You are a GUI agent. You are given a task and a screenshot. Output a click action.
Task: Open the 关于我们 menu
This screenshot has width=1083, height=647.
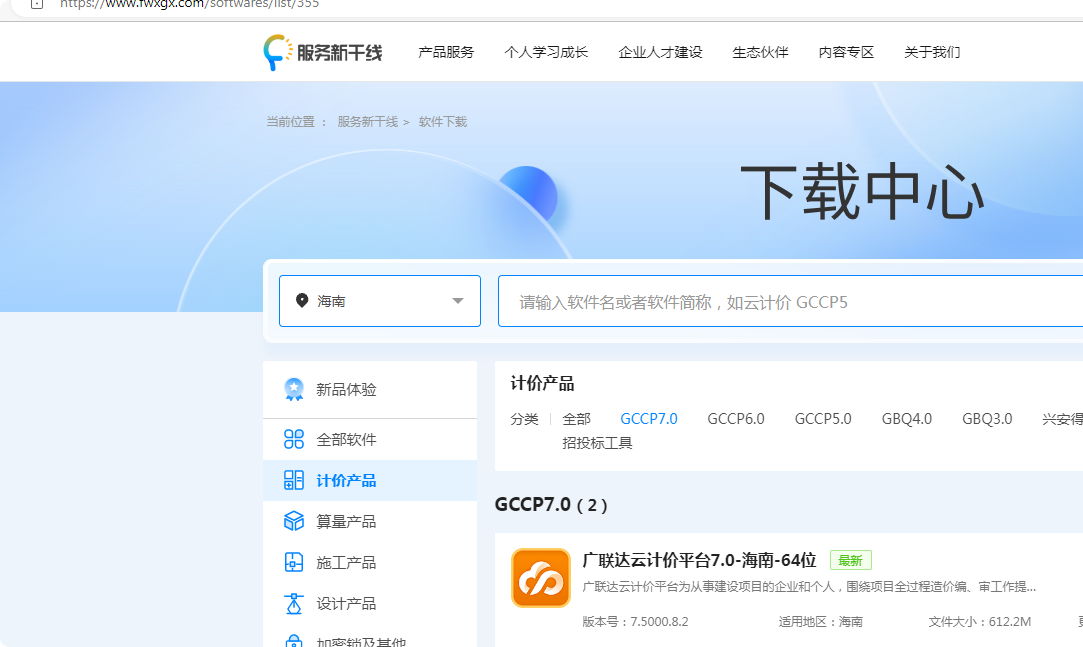pyautogui.click(x=932, y=52)
